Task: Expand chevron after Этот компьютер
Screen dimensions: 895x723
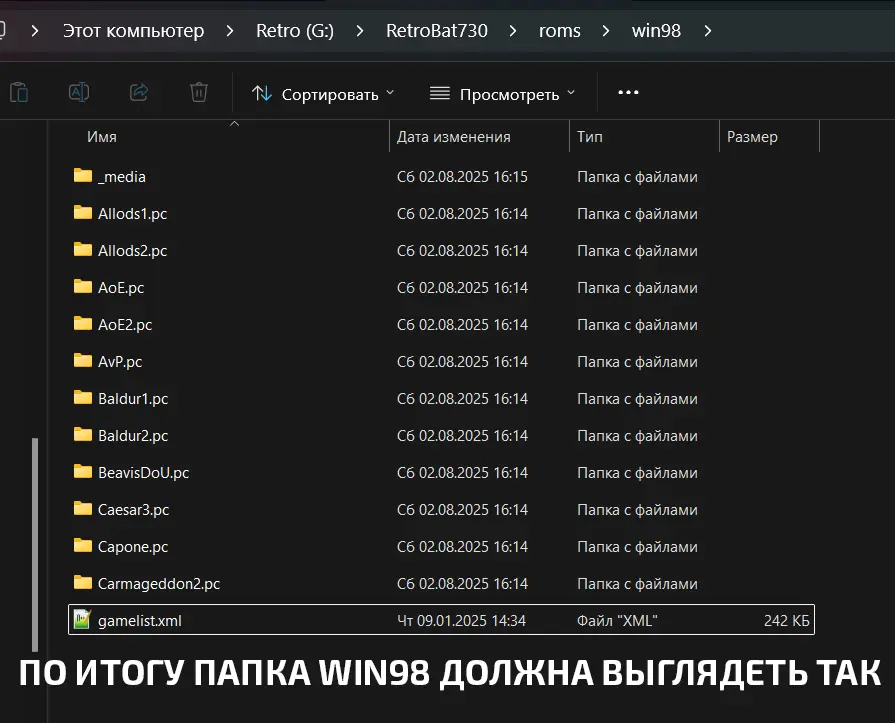Action: coord(229,31)
